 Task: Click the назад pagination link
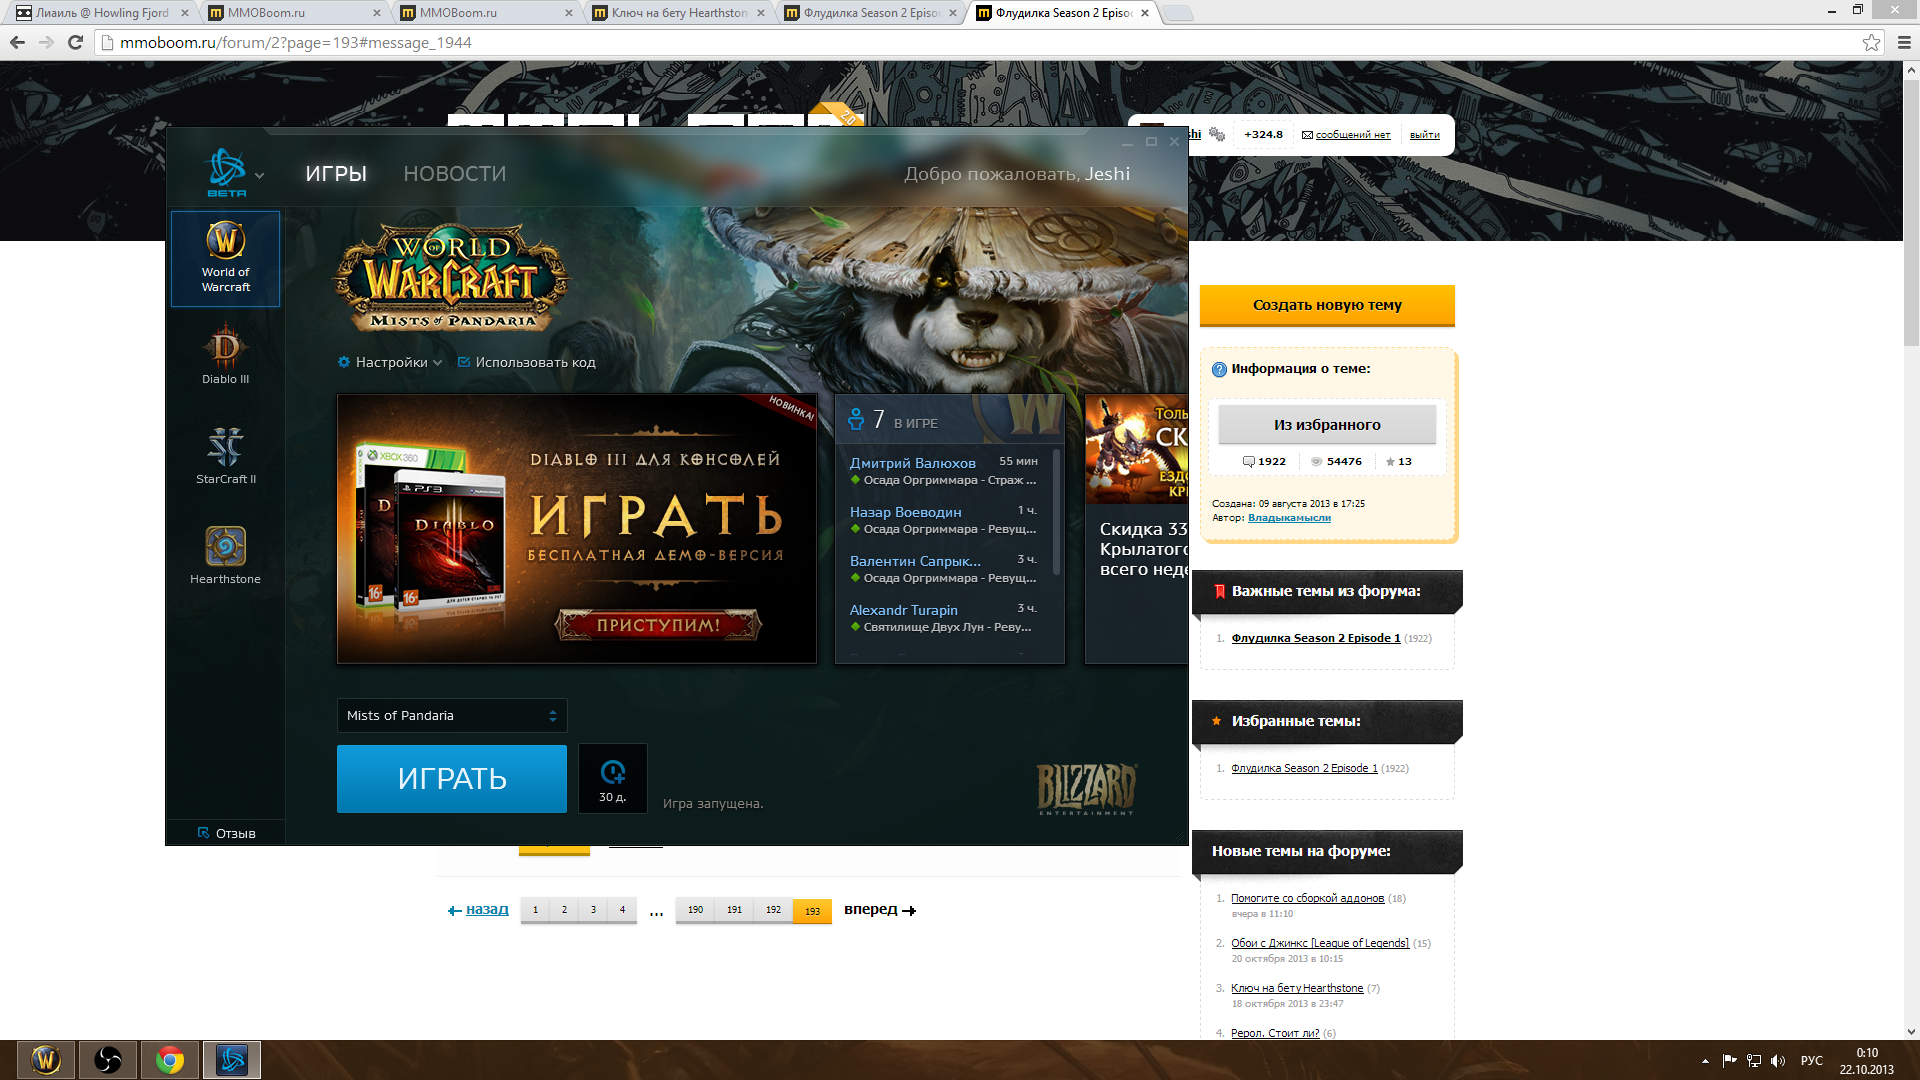coord(478,909)
